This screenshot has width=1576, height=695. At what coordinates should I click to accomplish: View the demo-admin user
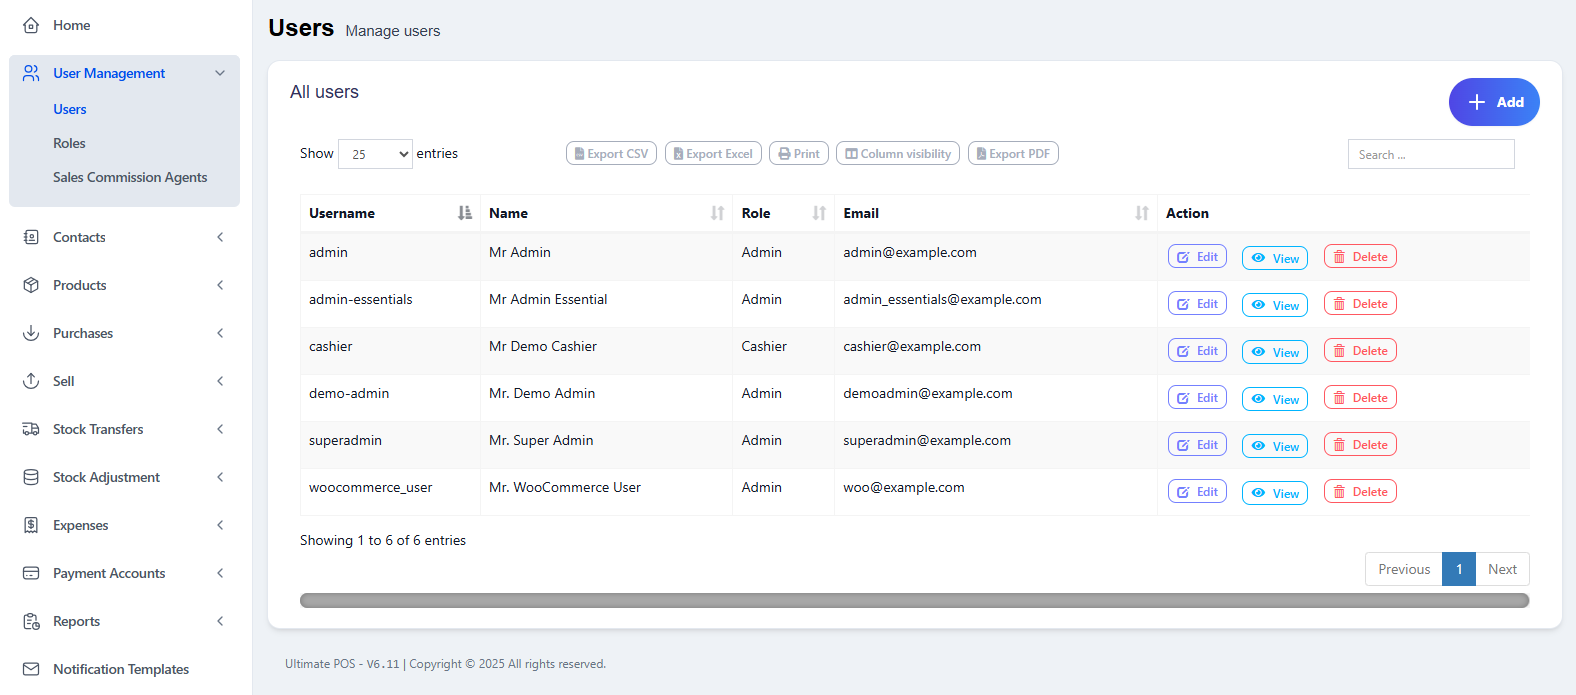pos(1275,399)
